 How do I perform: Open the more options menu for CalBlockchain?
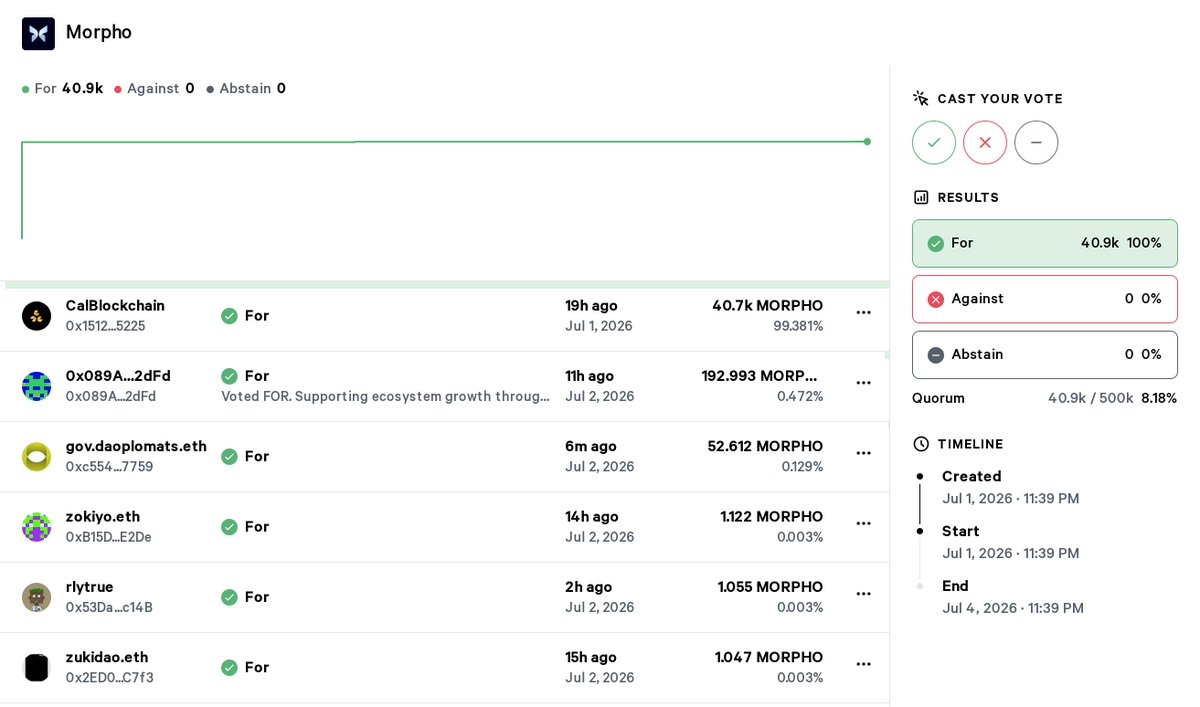(864, 313)
